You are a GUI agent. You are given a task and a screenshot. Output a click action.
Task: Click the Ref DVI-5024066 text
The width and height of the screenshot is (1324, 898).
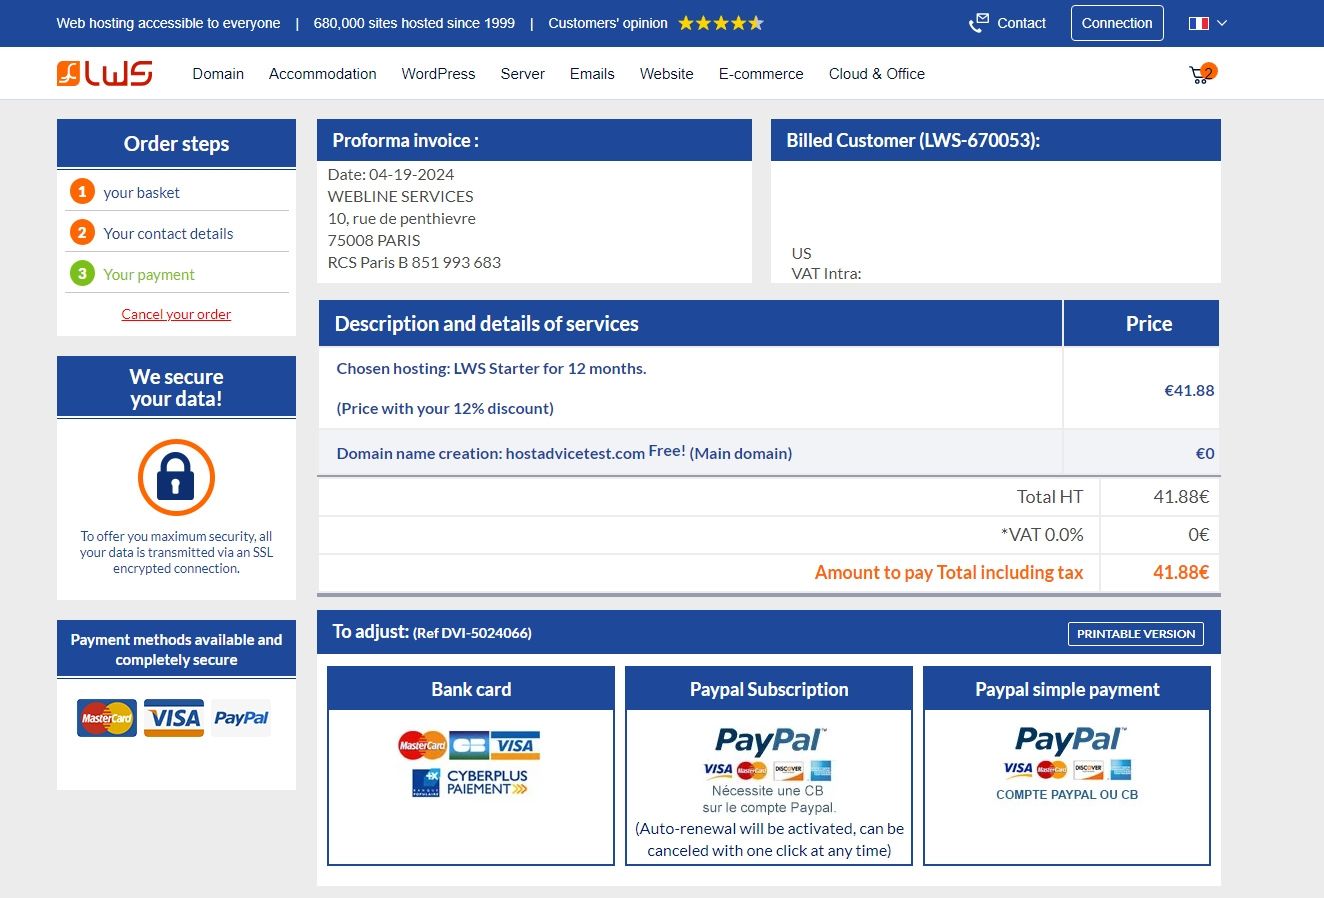pyautogui.click(x=472, y=633)
